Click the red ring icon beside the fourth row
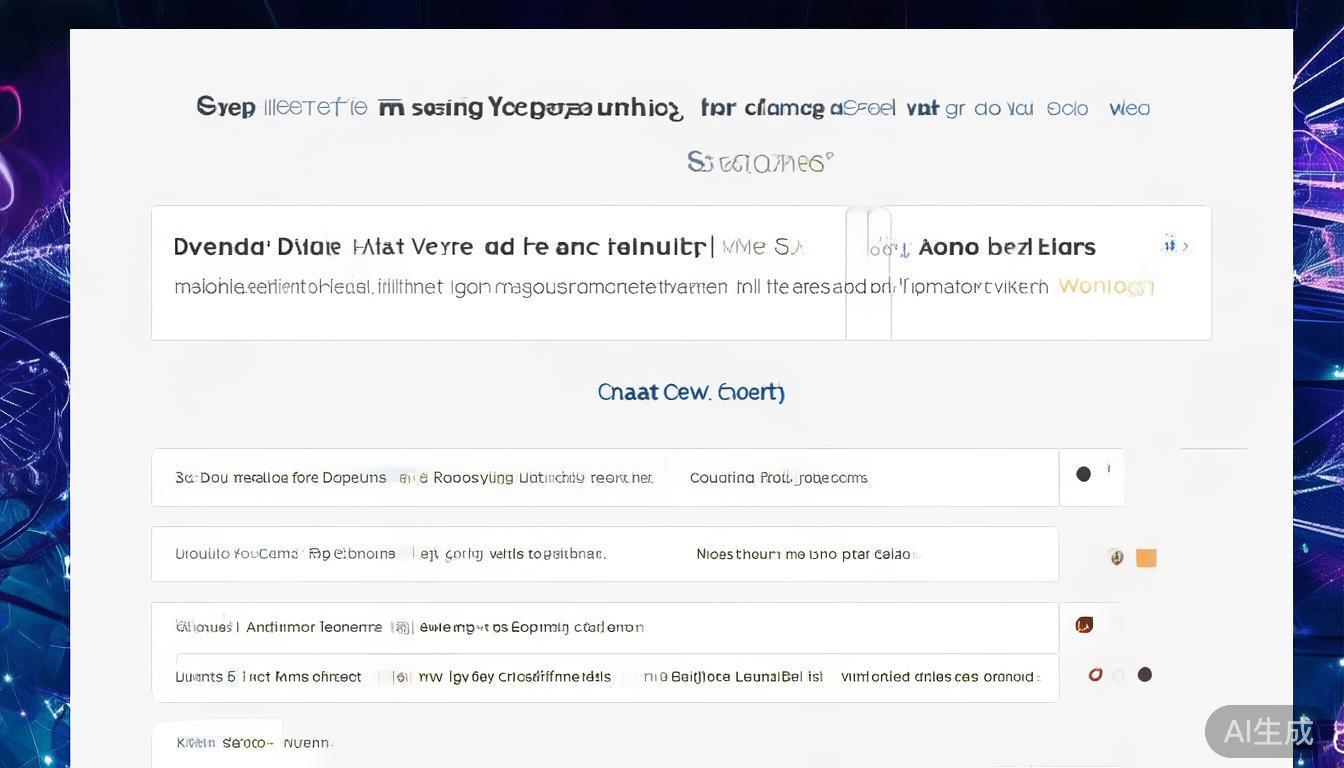The width and height of the screenshot is (1344, 768). (1095, 675)
